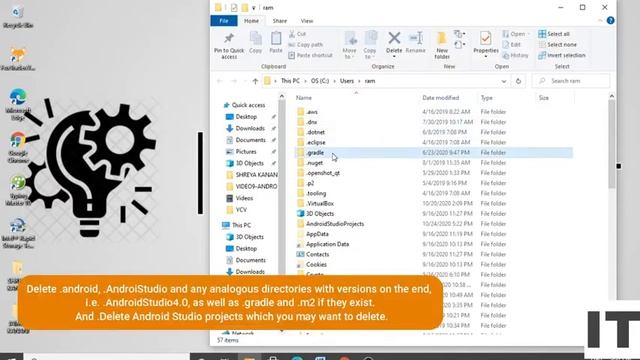Switch to the Share tab
Viewport: 640px width, 360px height.
point(280,21)
